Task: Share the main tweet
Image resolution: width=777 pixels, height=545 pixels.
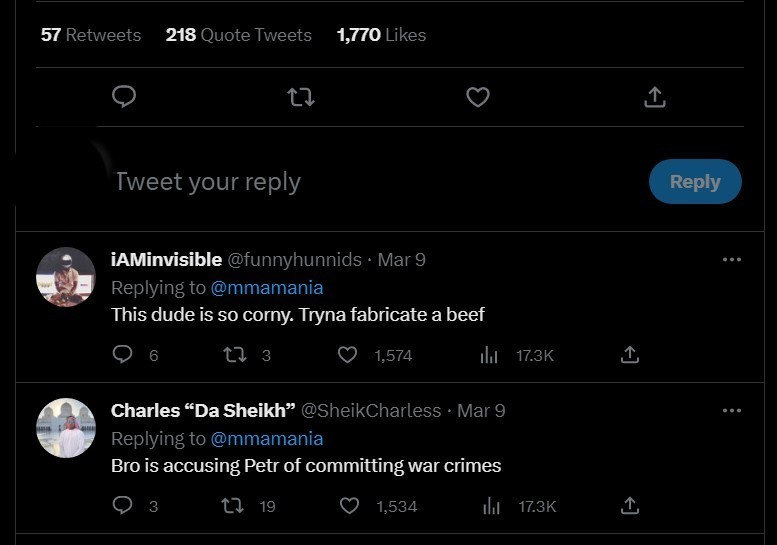Action: click(654, 97)
